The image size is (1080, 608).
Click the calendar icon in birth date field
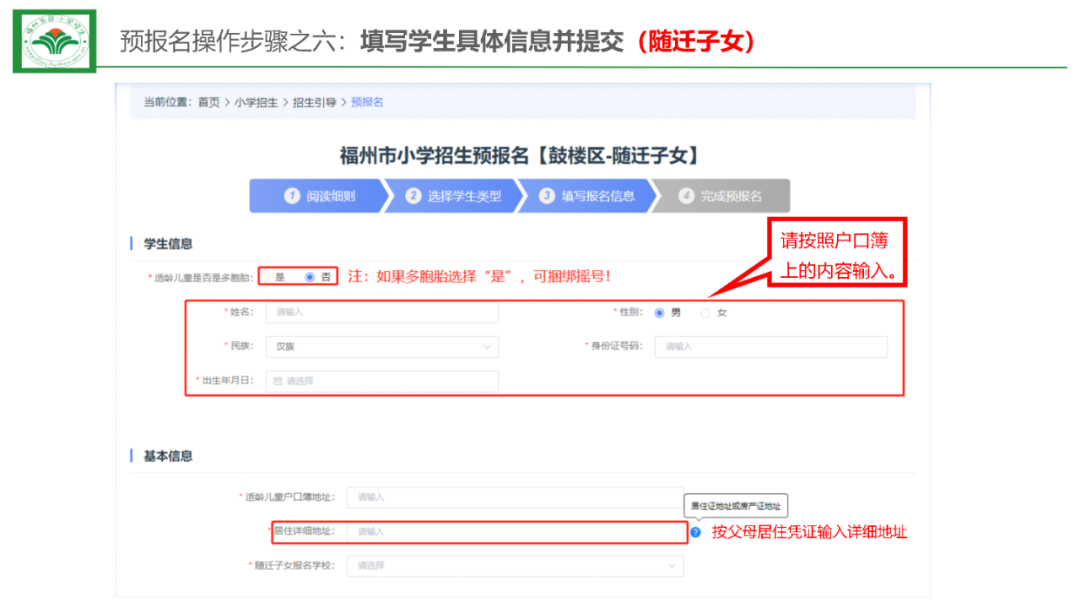click(278, 381)
